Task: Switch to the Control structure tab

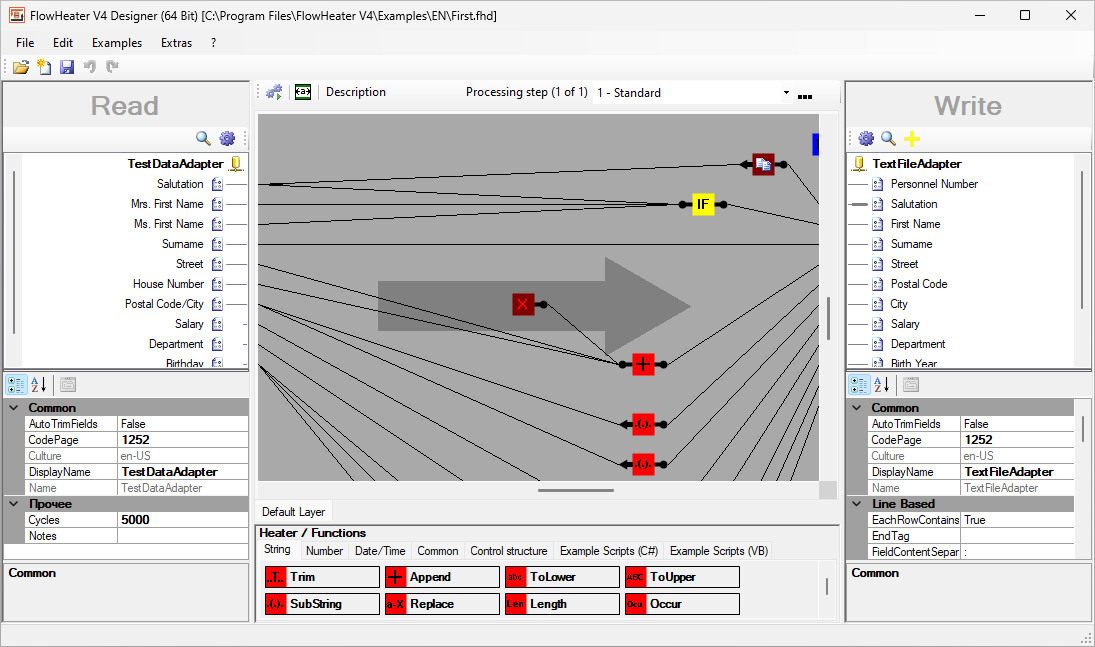Action: tap(508, 551)
